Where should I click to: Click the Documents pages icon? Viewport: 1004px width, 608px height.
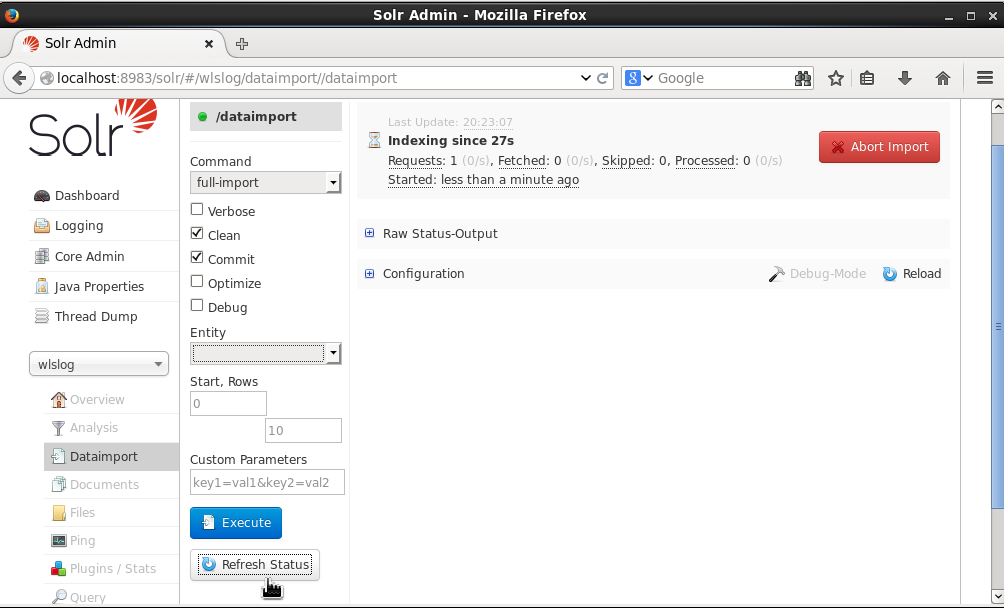[x=58, y=484]
